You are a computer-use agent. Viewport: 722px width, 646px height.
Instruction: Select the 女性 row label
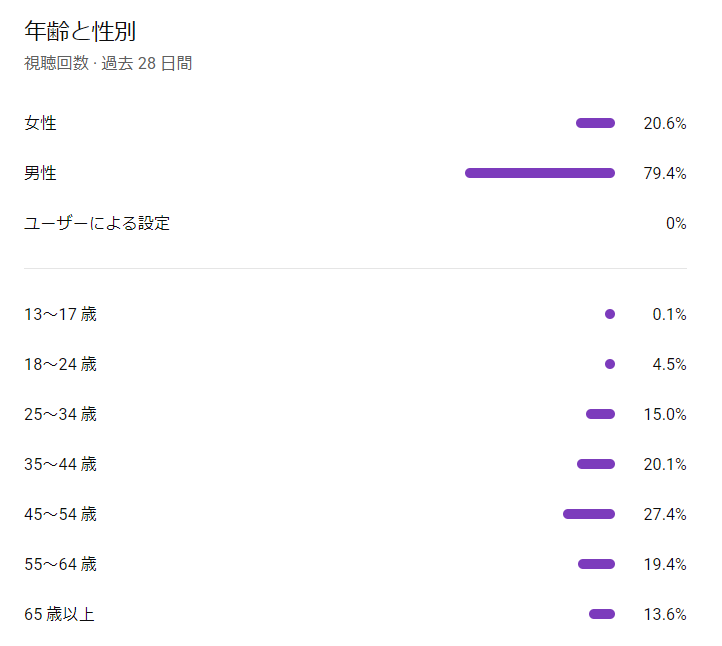click(x=40, y=123)
